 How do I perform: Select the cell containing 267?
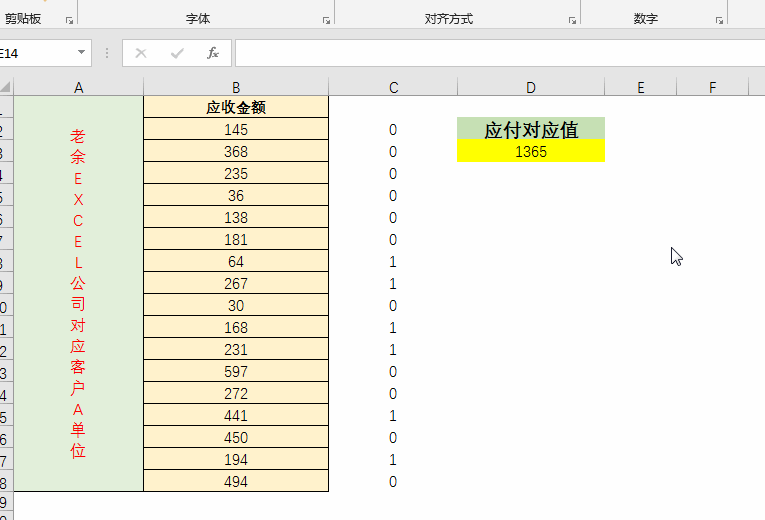tap(236, 283)
